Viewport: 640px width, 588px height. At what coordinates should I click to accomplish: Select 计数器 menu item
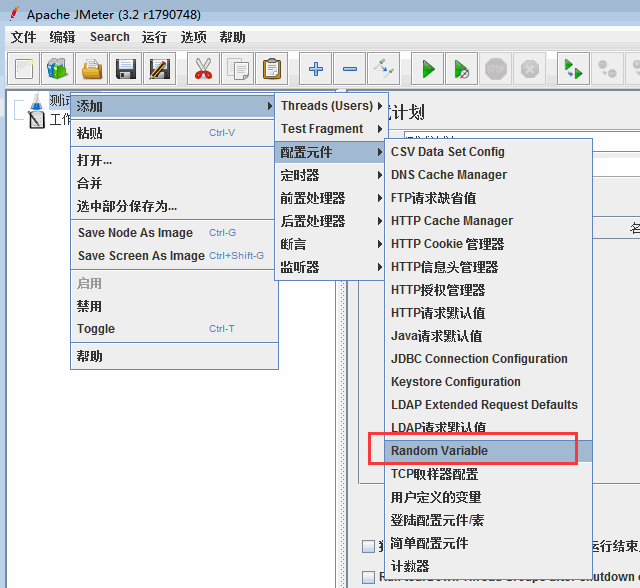[489, 566]
